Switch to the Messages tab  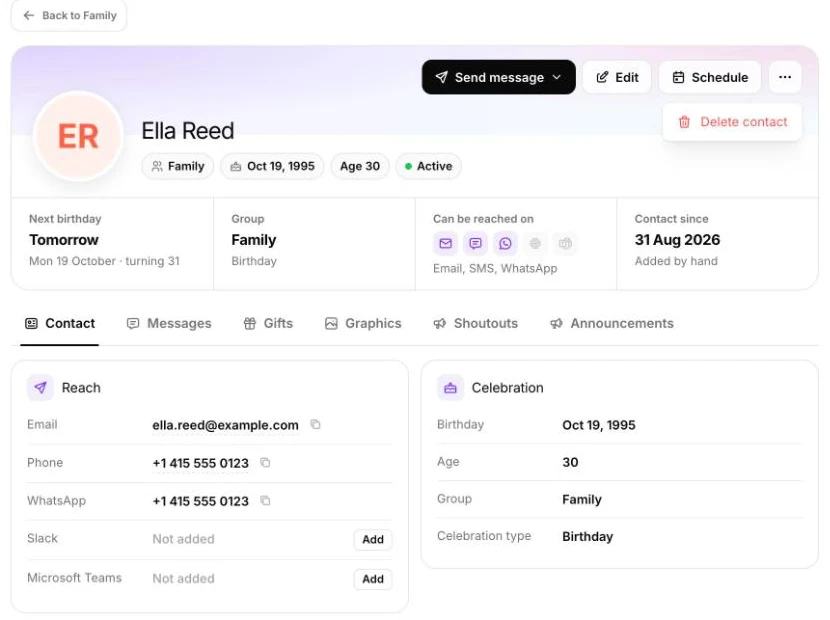(169, 324)
